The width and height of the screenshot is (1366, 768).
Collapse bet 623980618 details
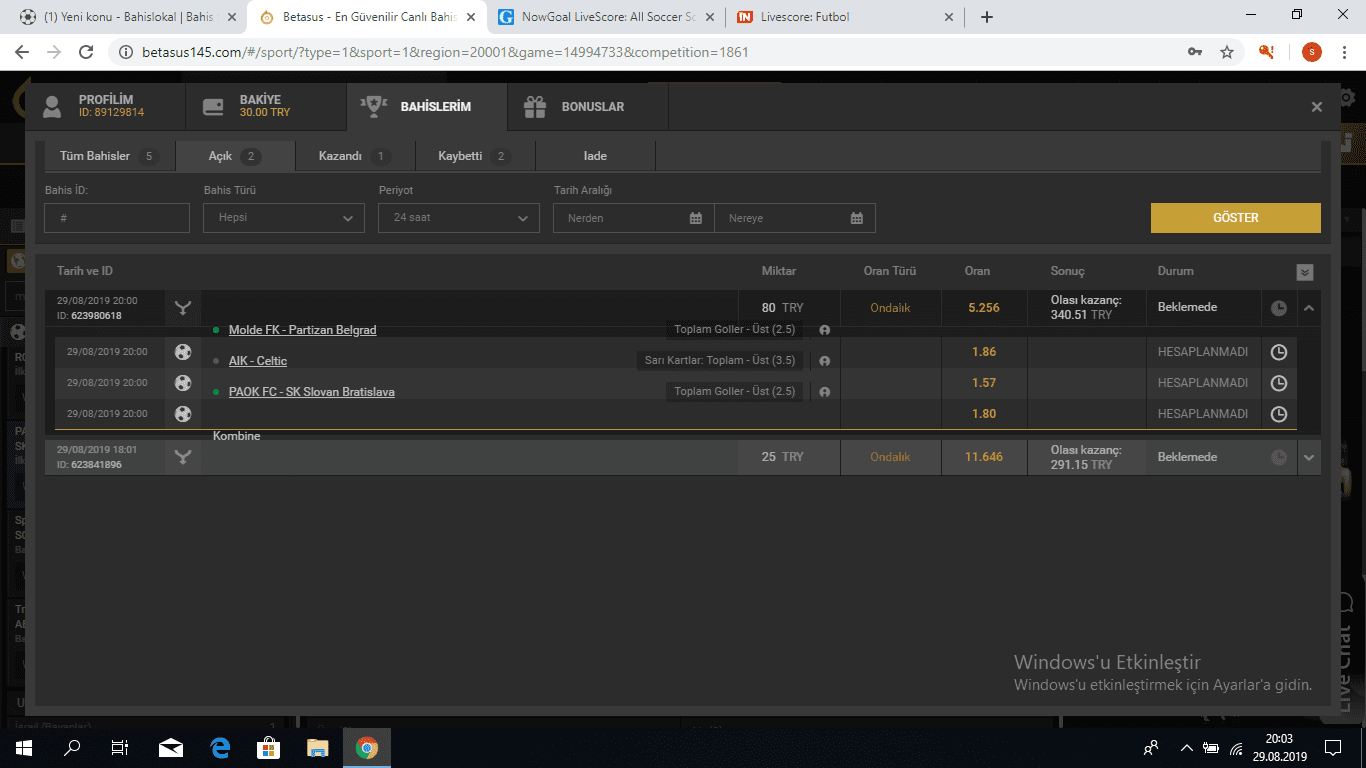(1309, 308)
